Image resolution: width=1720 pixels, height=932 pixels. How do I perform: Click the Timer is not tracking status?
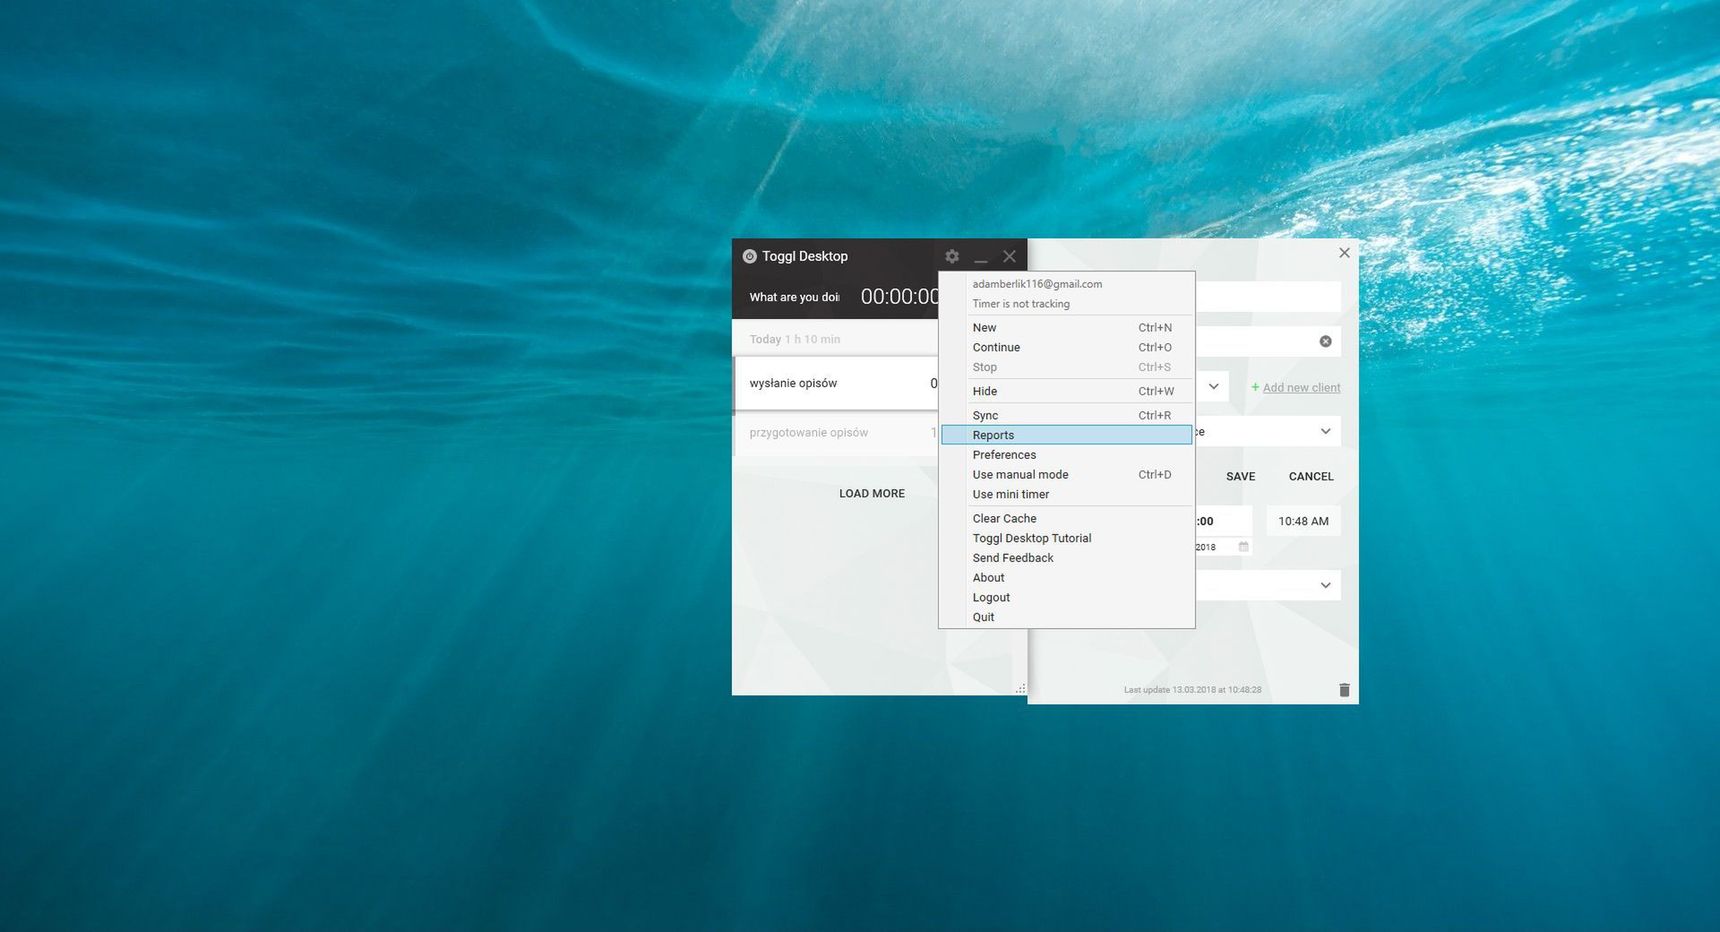(x=1021, y=304)
